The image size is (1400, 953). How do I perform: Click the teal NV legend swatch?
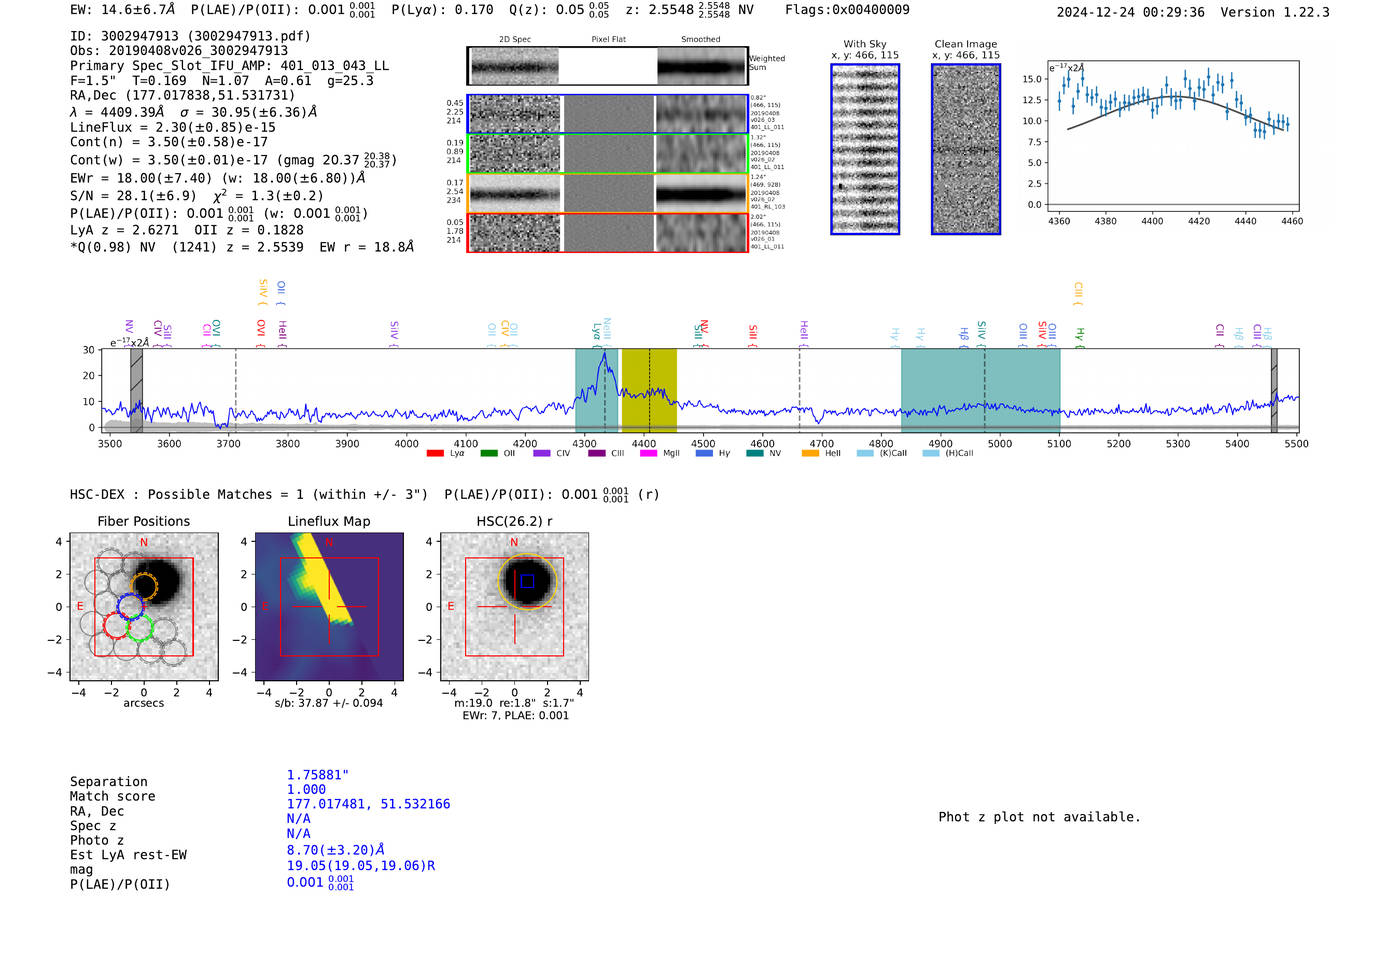click(755, 453)
